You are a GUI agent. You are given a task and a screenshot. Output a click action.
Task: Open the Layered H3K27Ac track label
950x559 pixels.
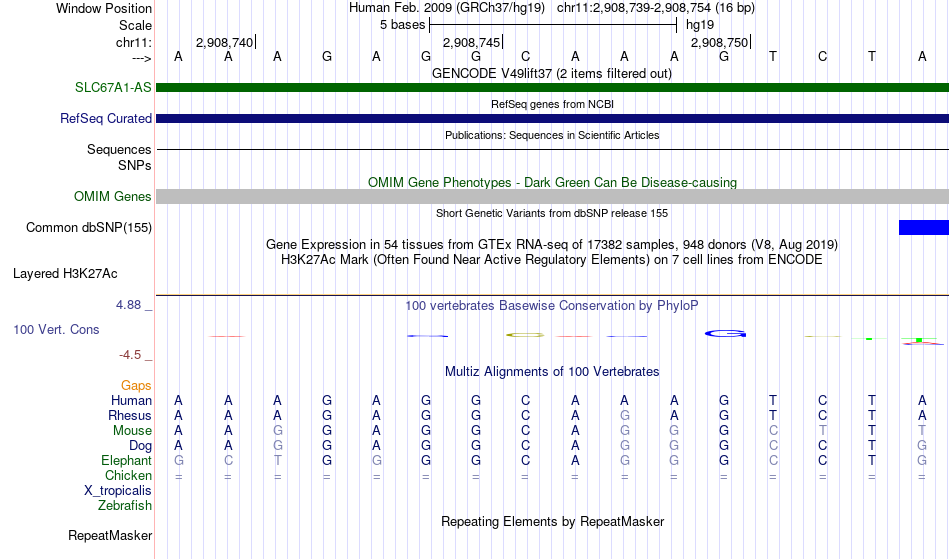65,274
